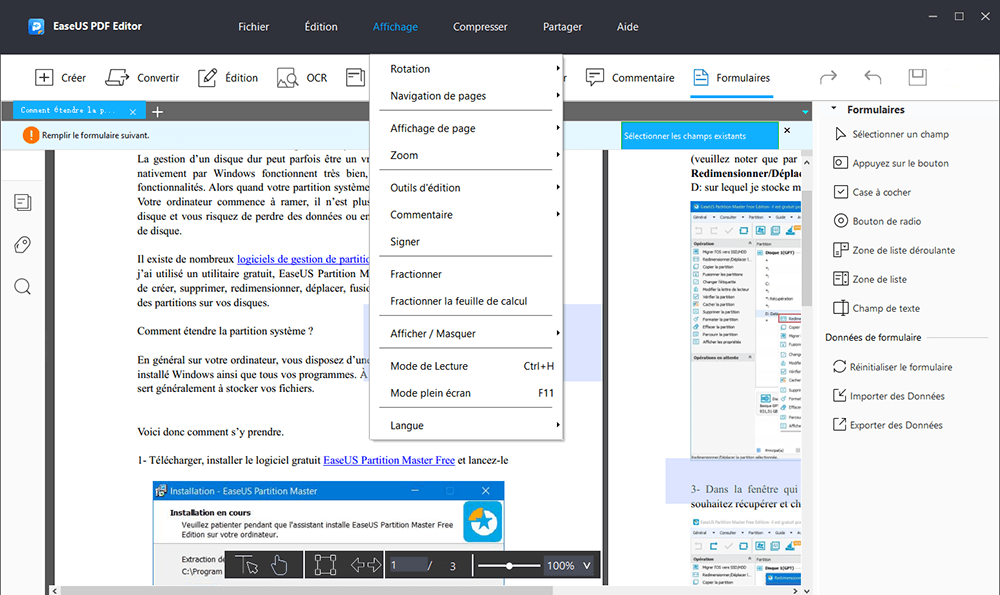Go to previous page with left arrow
1000x595 pixels.
pyautogui.click(x=358, y=565)
